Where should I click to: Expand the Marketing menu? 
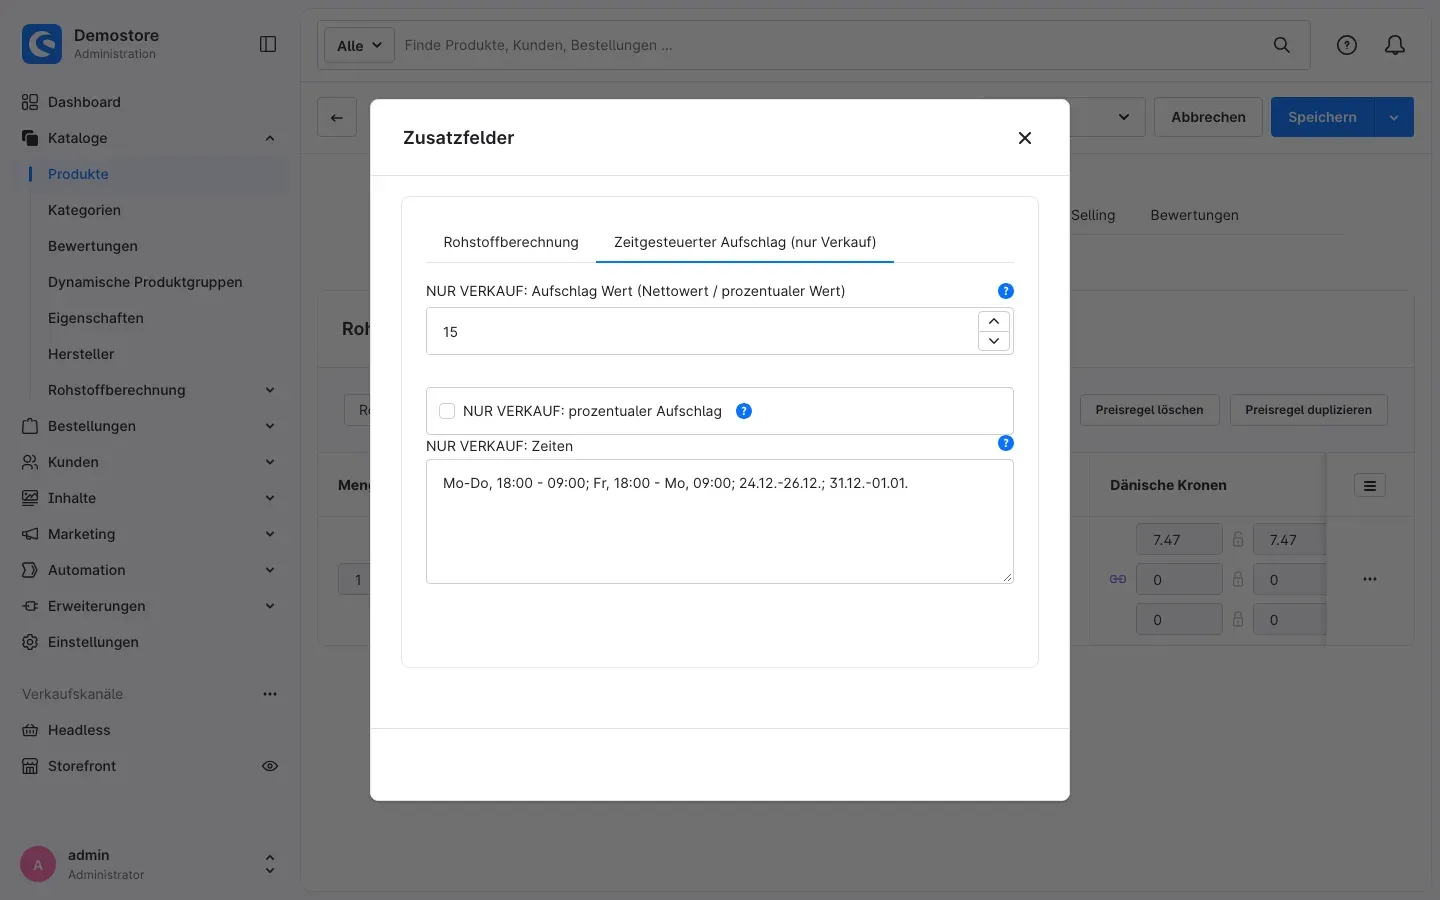point(270,534)
